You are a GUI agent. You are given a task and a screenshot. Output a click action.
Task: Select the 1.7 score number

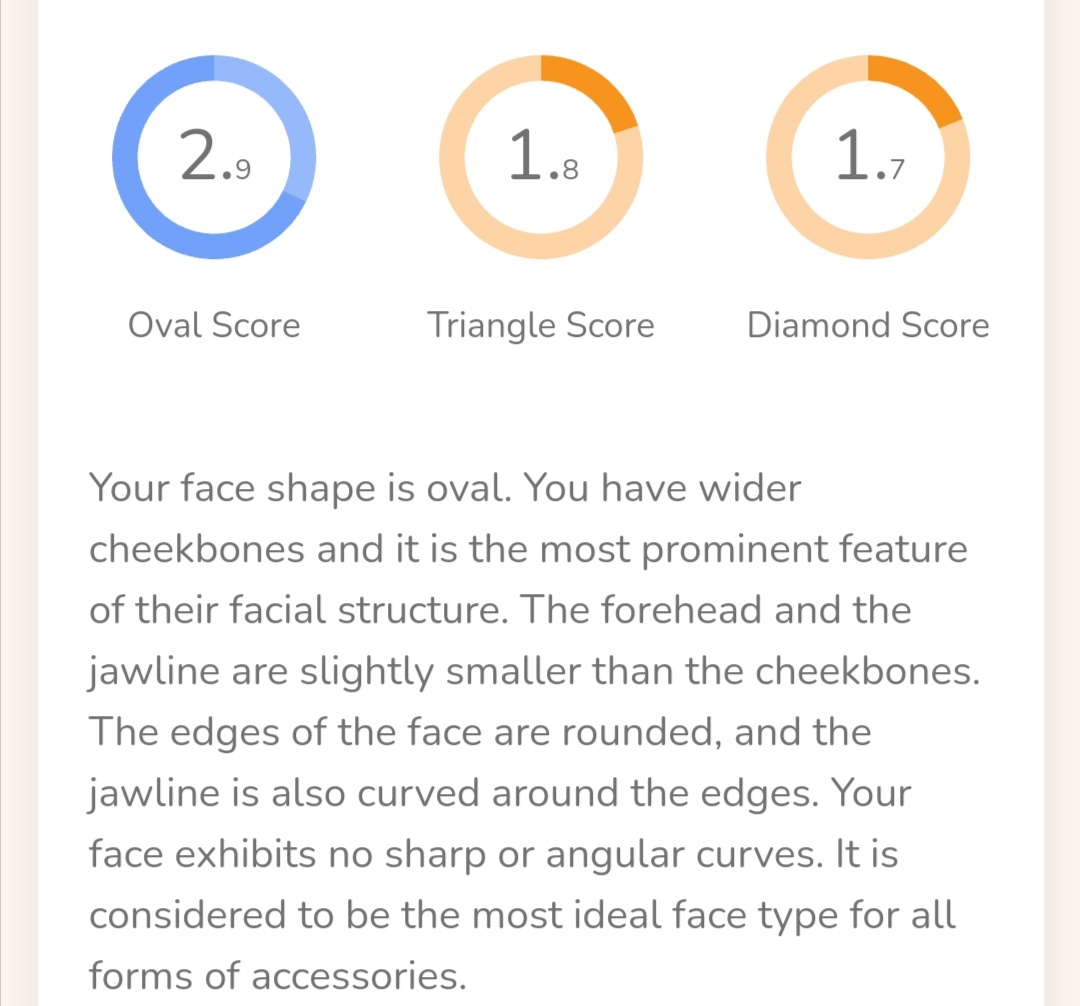click(x=869, y=157)
